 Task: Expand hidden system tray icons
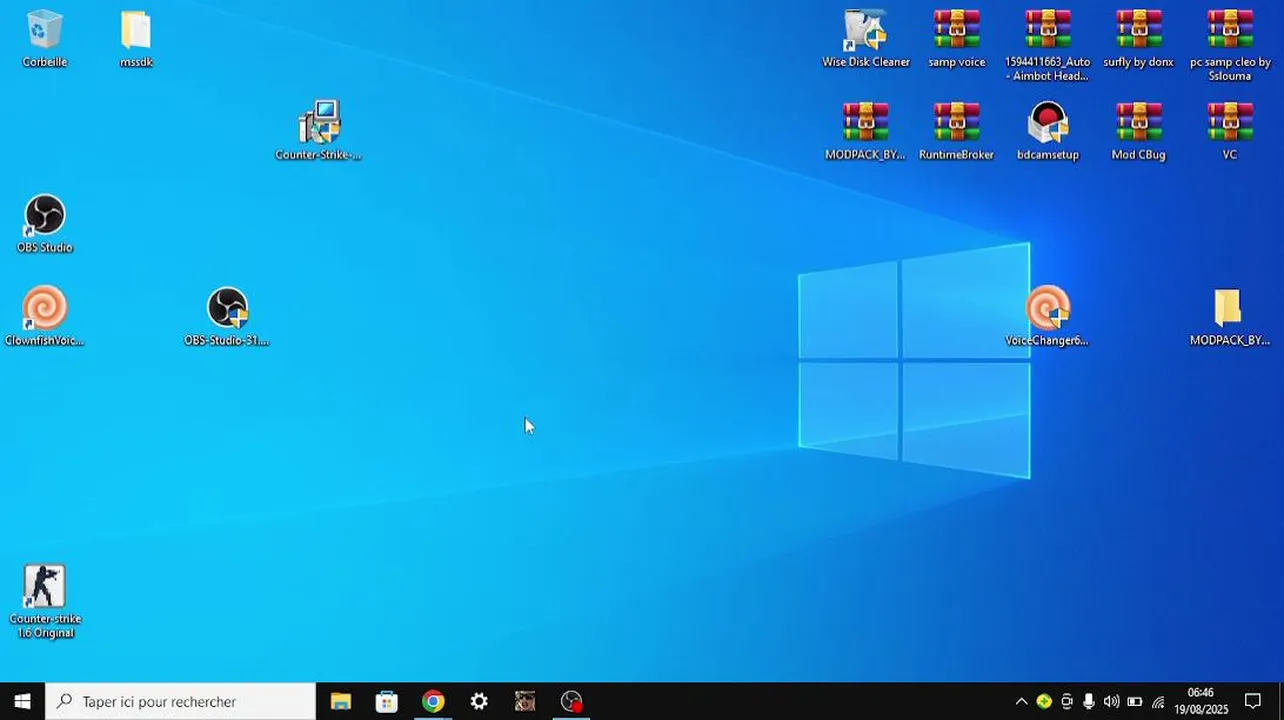[1021, 701]
